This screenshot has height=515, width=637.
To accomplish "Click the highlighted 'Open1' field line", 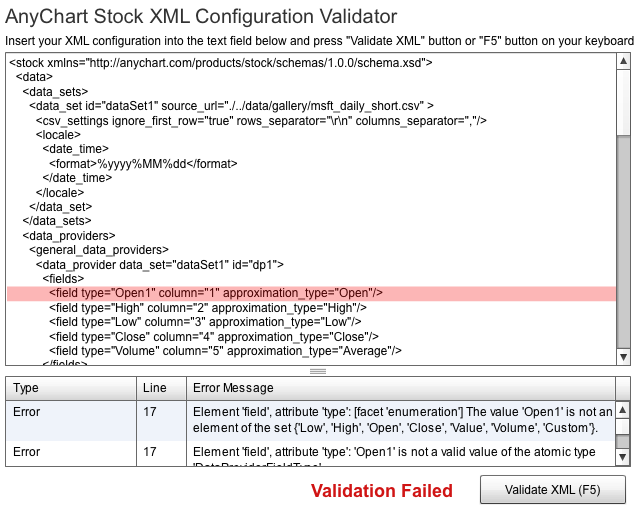I will 216,293.
